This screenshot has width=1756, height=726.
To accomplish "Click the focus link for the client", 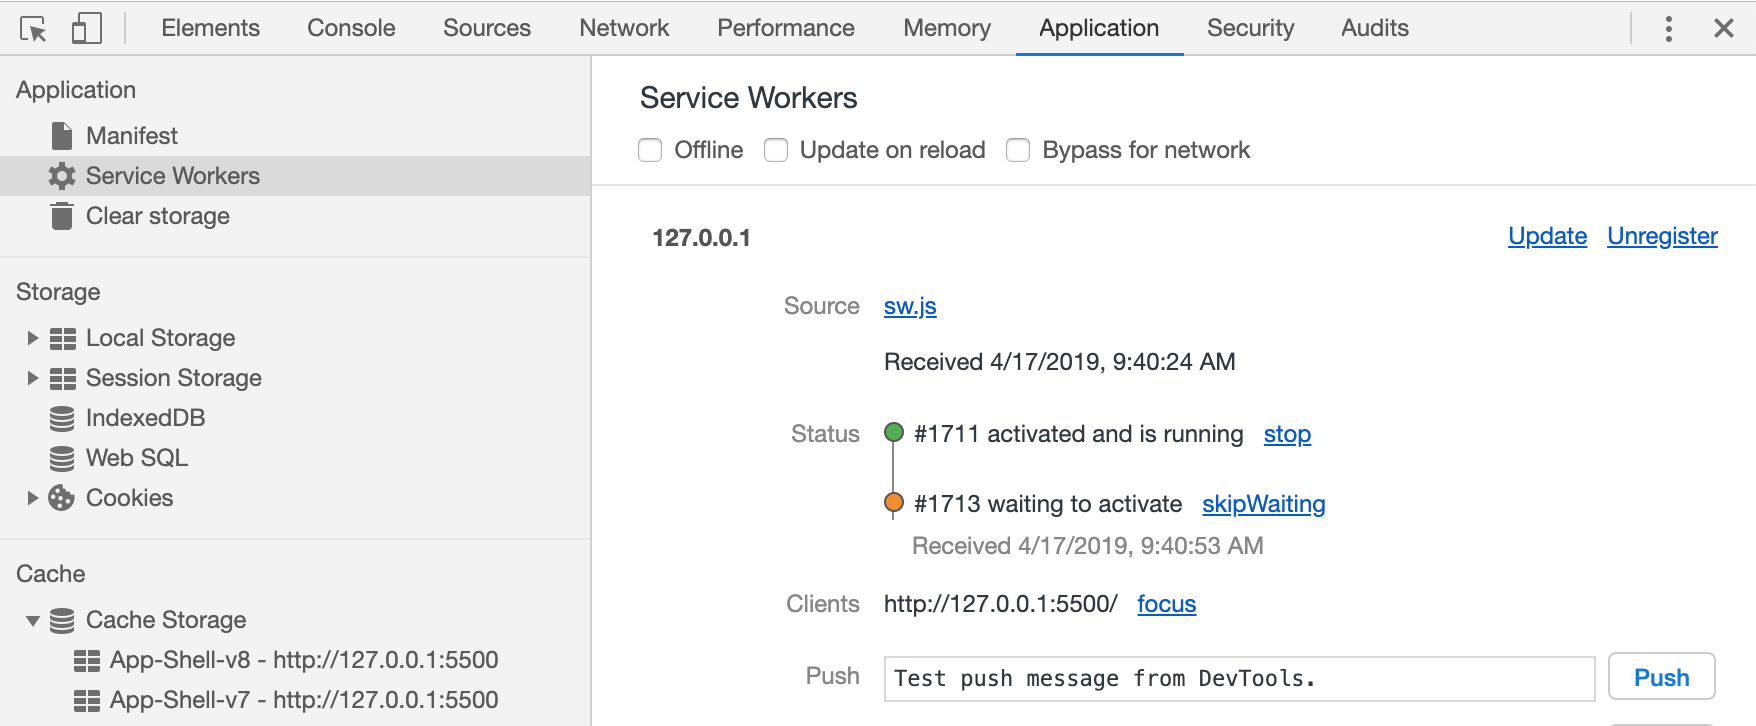I will pos(1166,604).
